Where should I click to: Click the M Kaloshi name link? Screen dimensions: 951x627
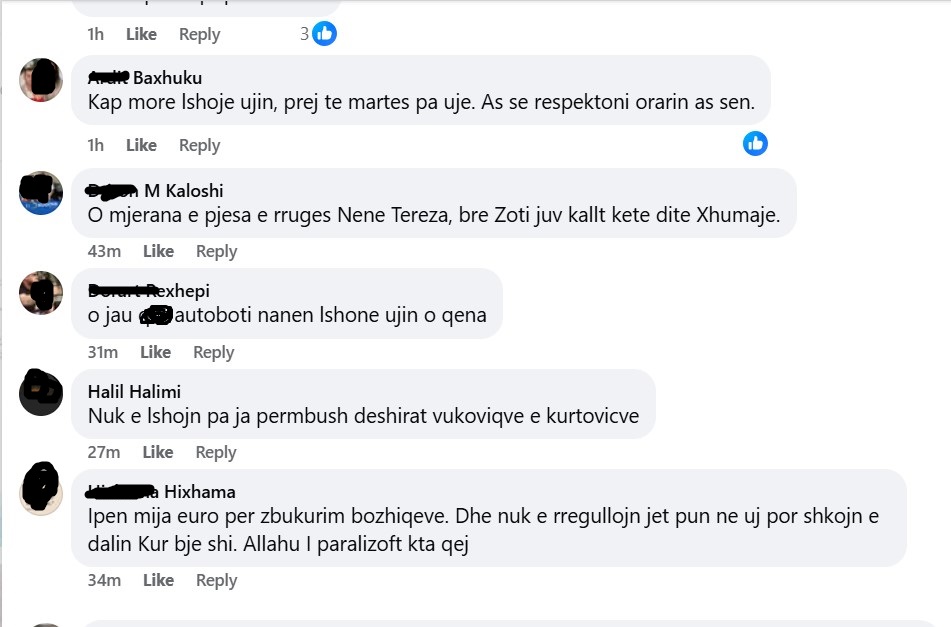tap(184, 190)
